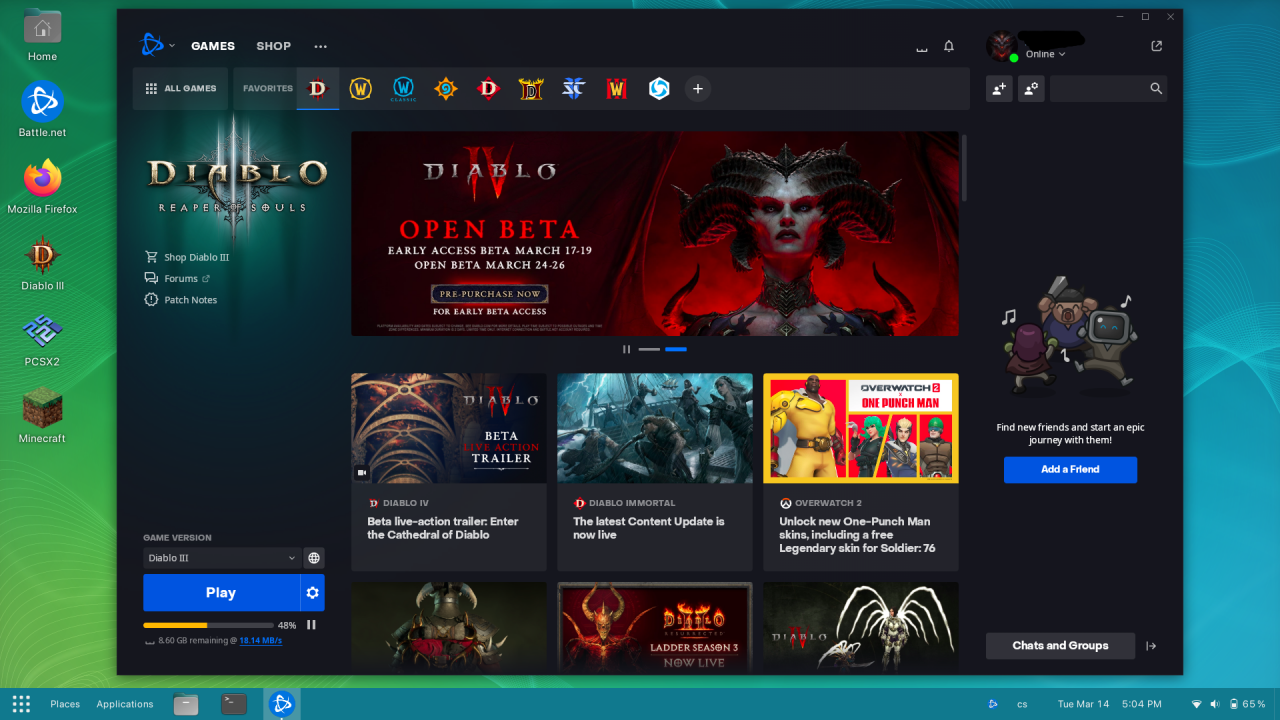Click the 18.14 MB/s download speed link
This screenshot has width=1280, height=720.
point(261,641)
